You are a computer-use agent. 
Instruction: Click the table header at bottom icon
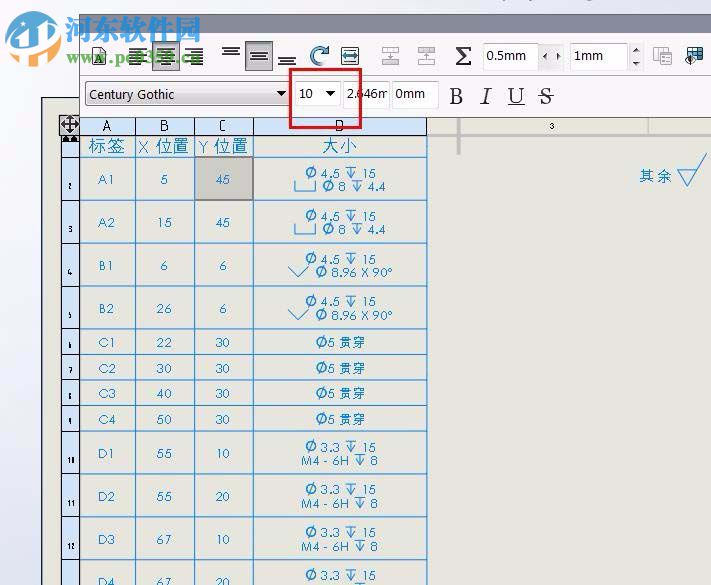426,56
